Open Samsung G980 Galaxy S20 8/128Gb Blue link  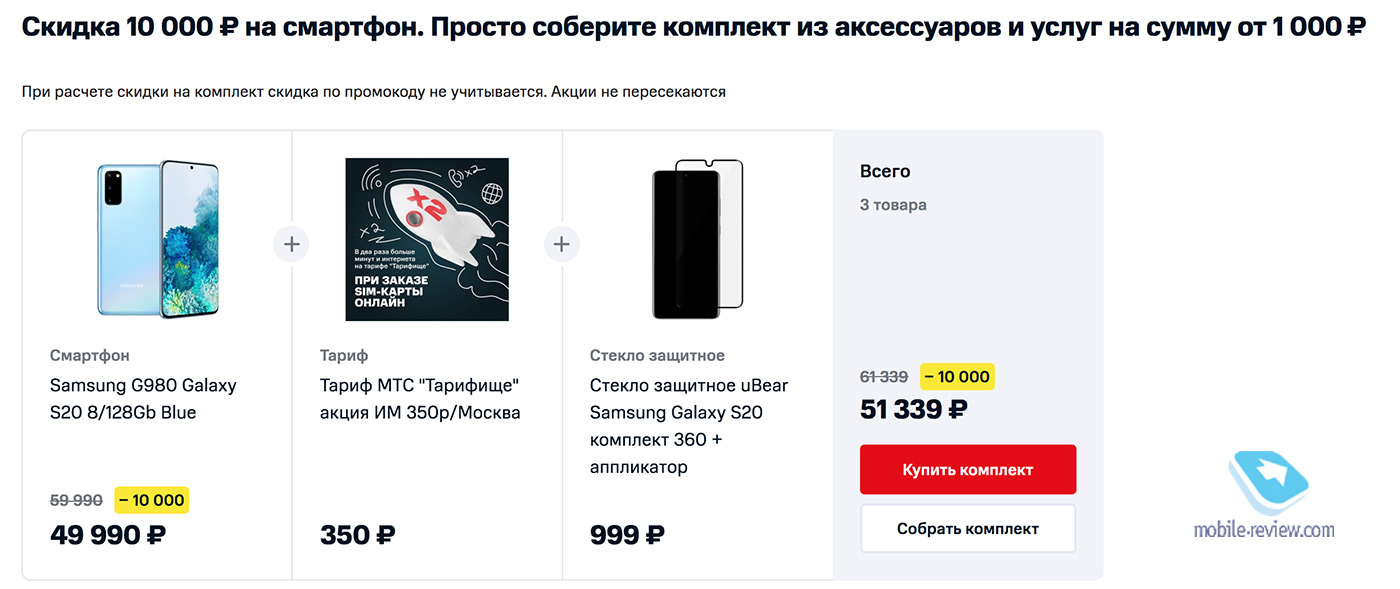click(x=143, y=398)
